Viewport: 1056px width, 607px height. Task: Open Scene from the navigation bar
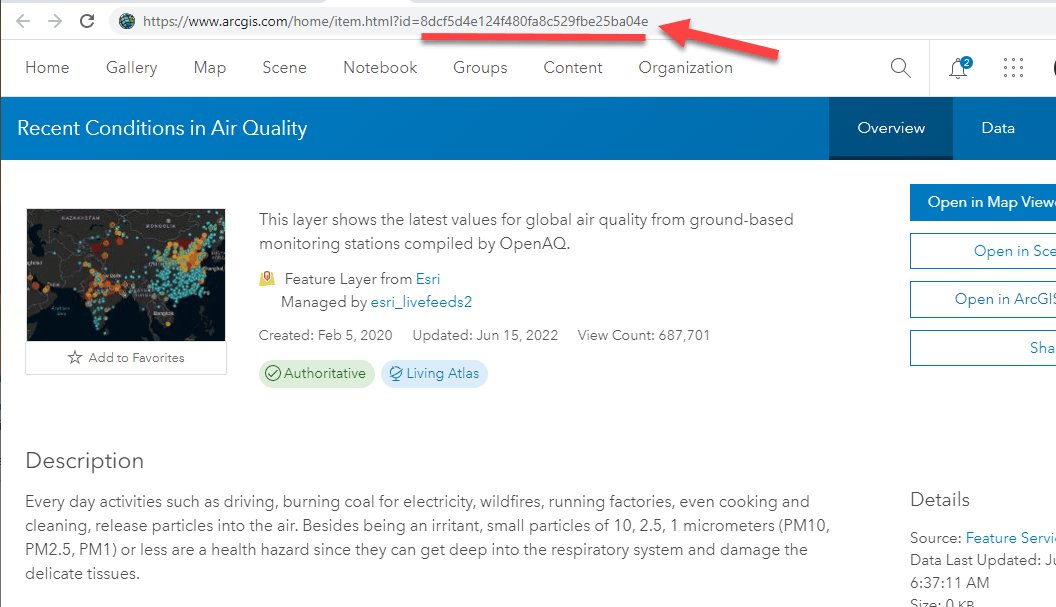point(284,67)
